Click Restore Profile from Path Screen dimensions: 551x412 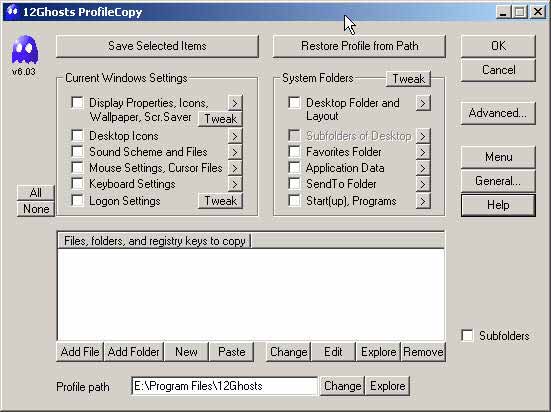359,46
